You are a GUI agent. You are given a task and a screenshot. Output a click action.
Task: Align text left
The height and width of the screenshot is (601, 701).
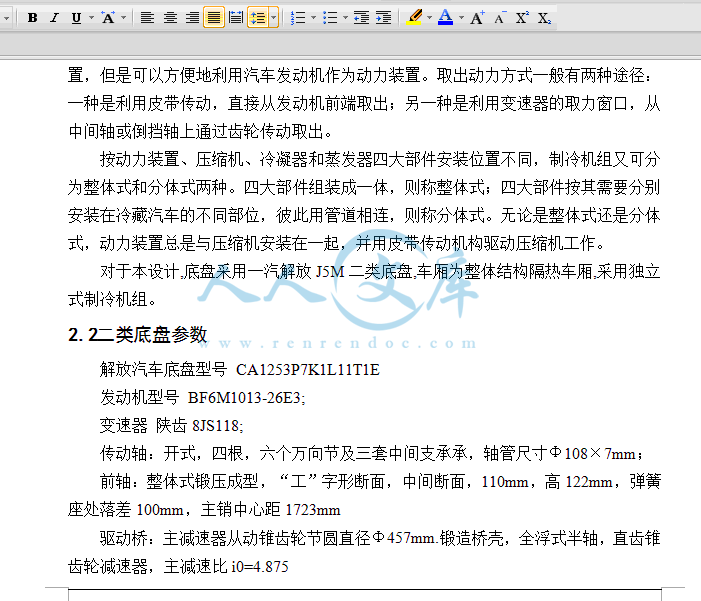click(x=147, y=18)
